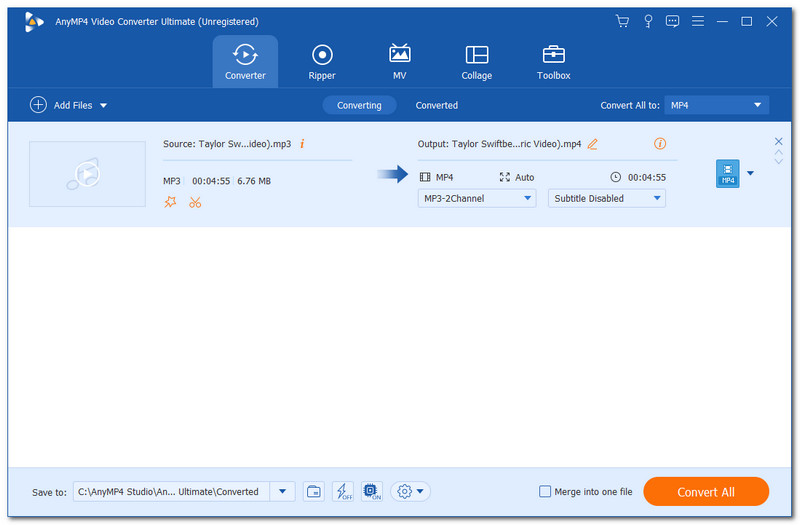Viewport: 800px width, 525px height.
Task: Click the 6.76 MB file size
Action: (x=254, y=181)
